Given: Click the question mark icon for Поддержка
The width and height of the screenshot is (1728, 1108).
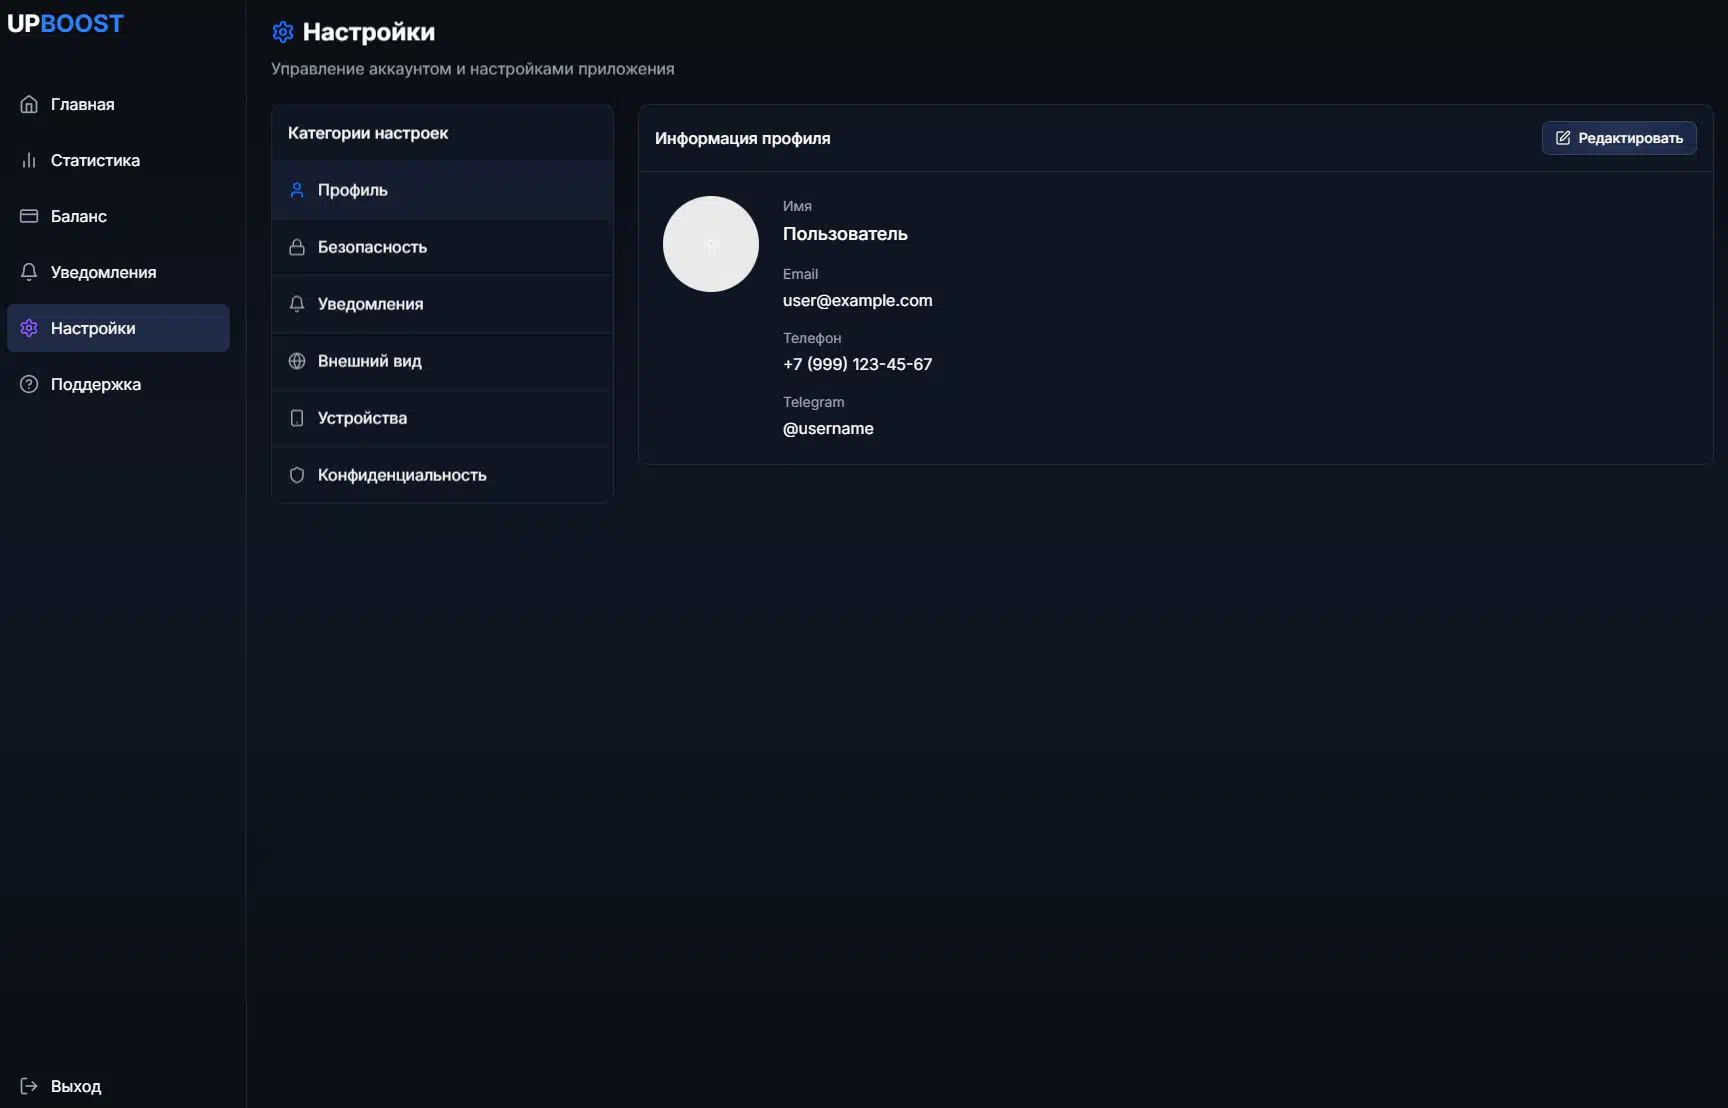Looking at the screenshot, I should point(29,384).
